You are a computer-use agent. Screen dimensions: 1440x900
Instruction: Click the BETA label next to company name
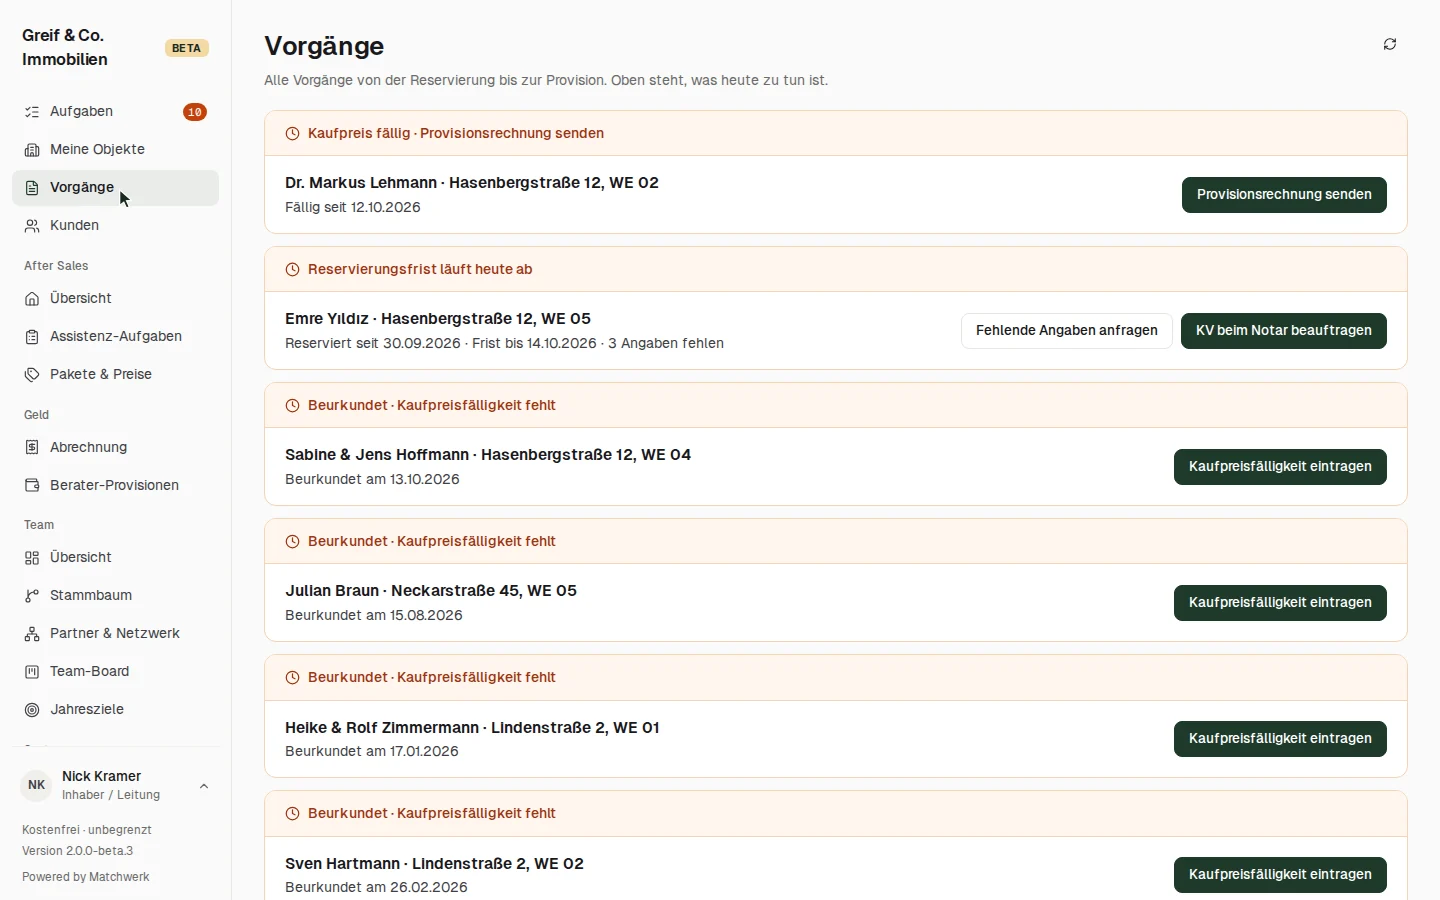tap(187, 48)
